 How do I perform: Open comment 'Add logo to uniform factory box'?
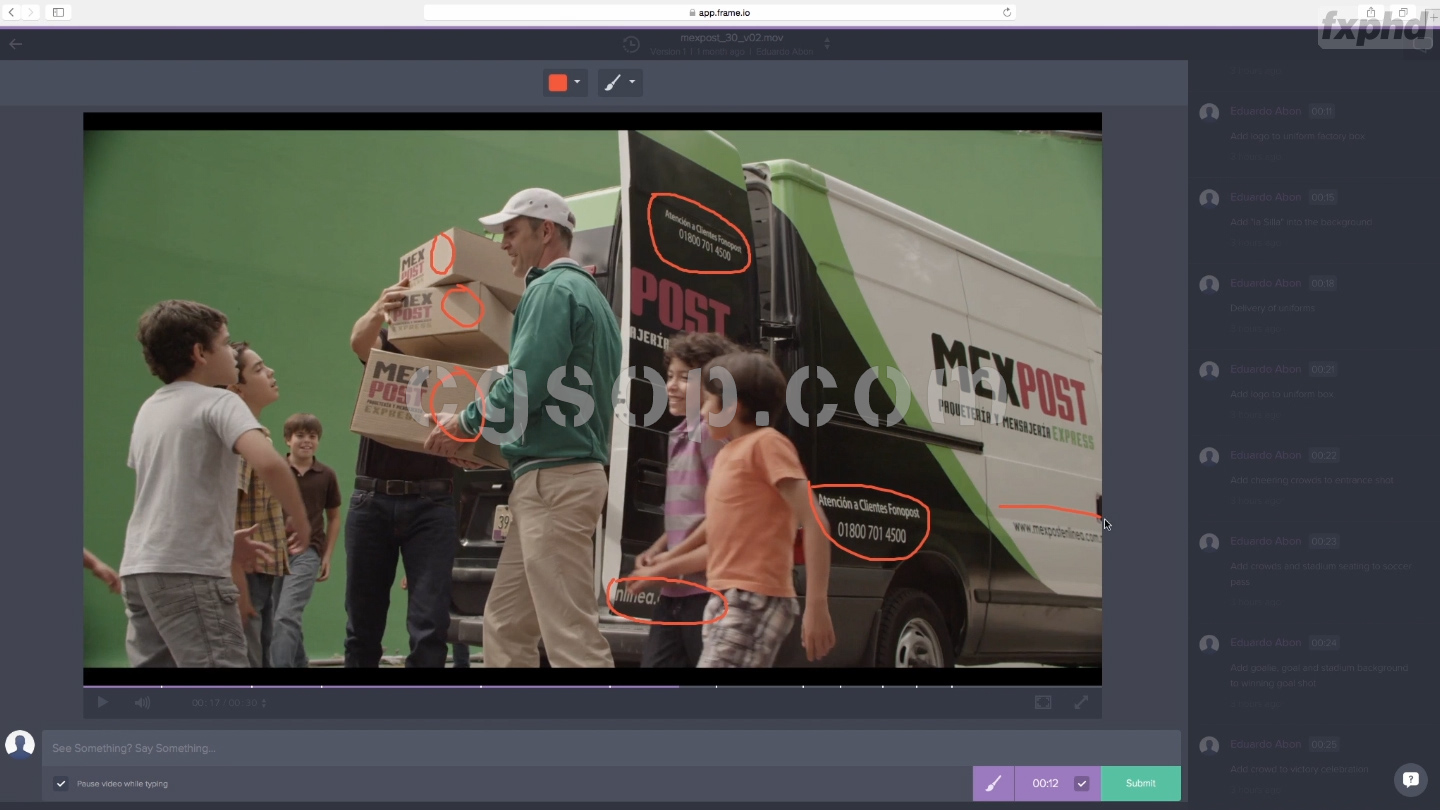[x=1297, y=136]
